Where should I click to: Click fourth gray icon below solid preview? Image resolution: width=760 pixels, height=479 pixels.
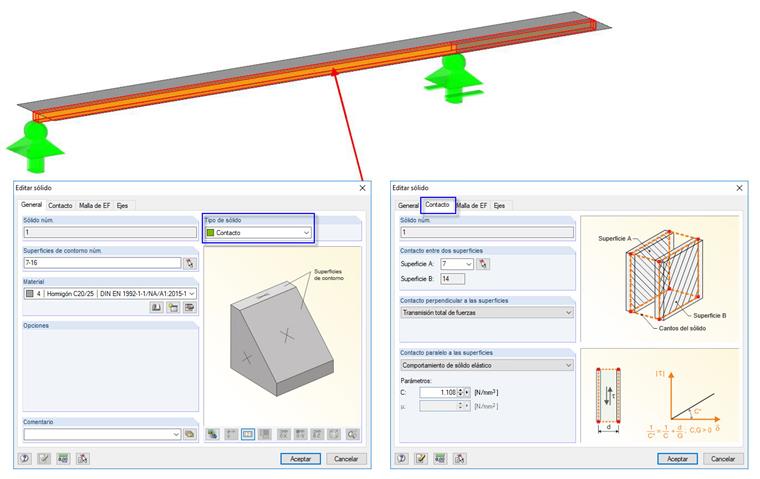coord(265,434)
